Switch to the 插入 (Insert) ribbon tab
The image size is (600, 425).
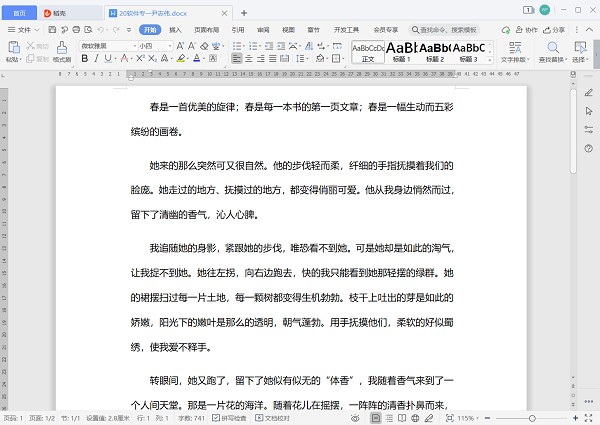pyautogui.click(x=175, y=30)
